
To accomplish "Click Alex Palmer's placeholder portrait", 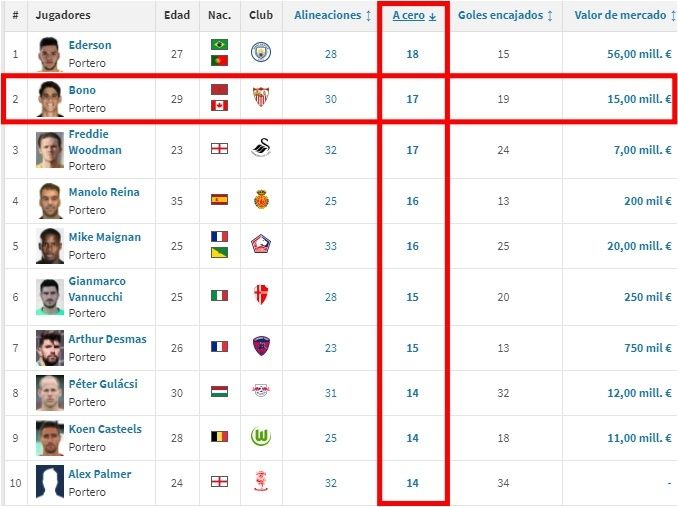I will (x=50, y=483).
